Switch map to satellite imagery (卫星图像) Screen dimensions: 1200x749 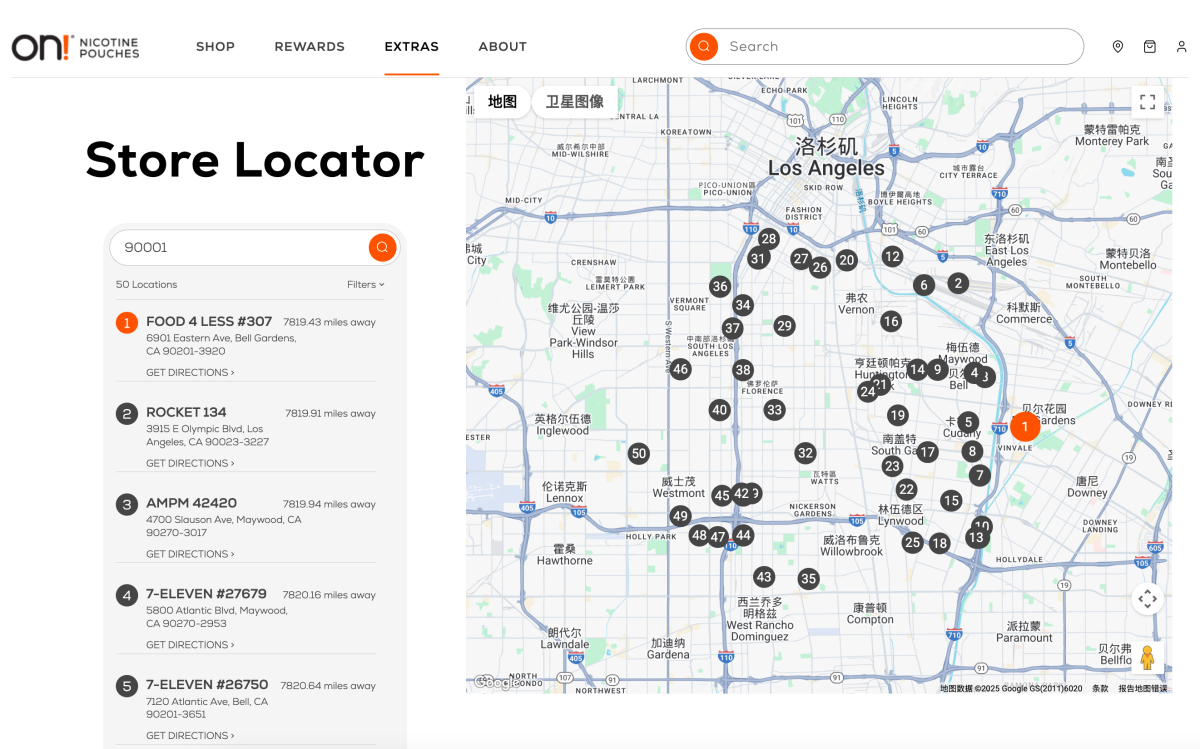point(574,102)
